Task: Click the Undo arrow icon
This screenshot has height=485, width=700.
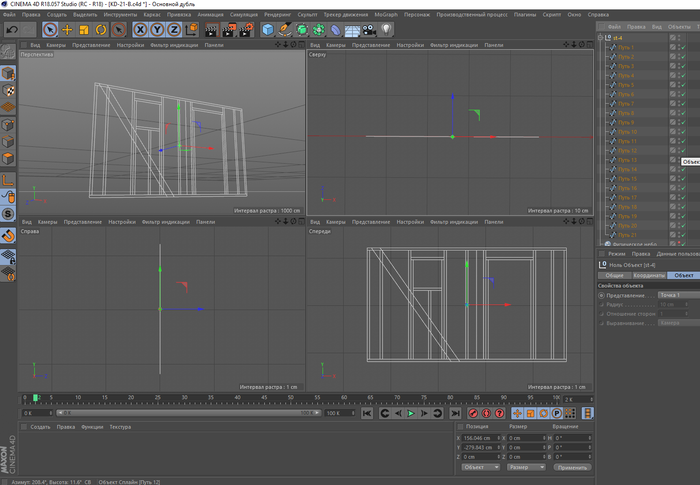Action: [x=11, y=30]
